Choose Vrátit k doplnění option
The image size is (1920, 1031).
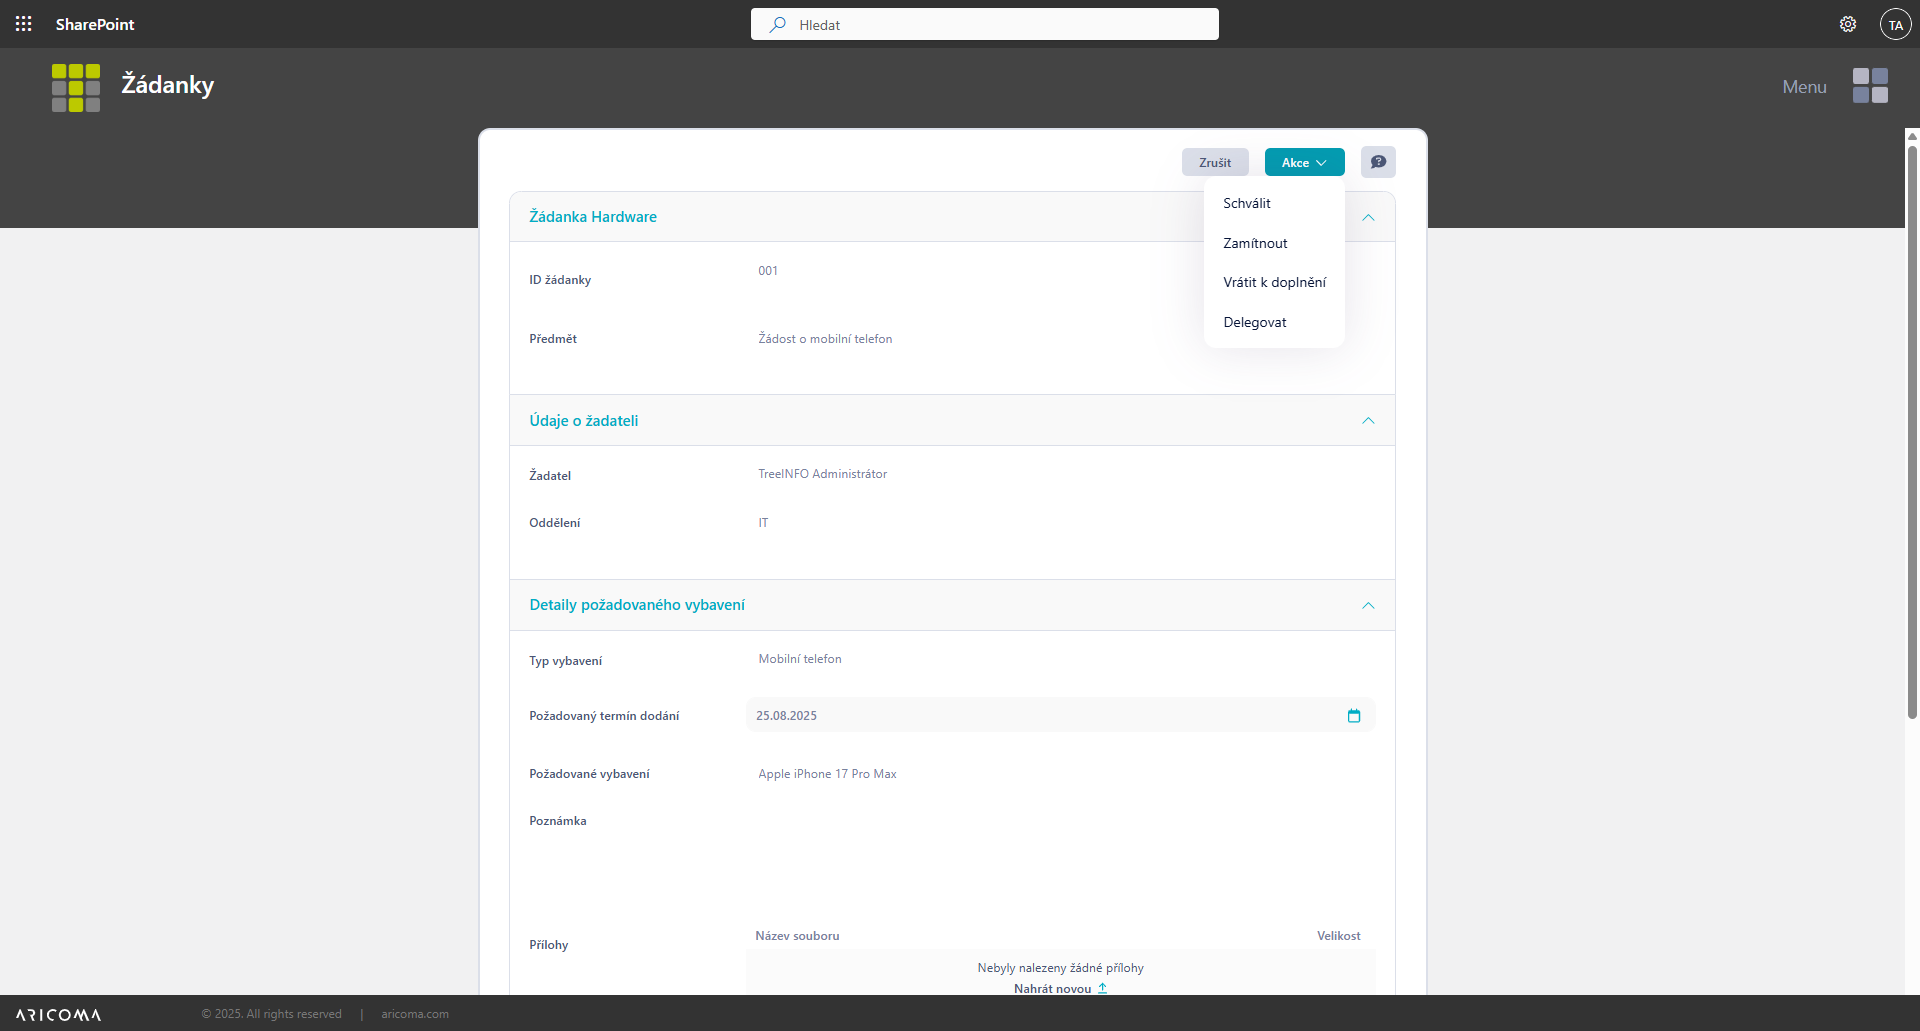click(1273, 283)
